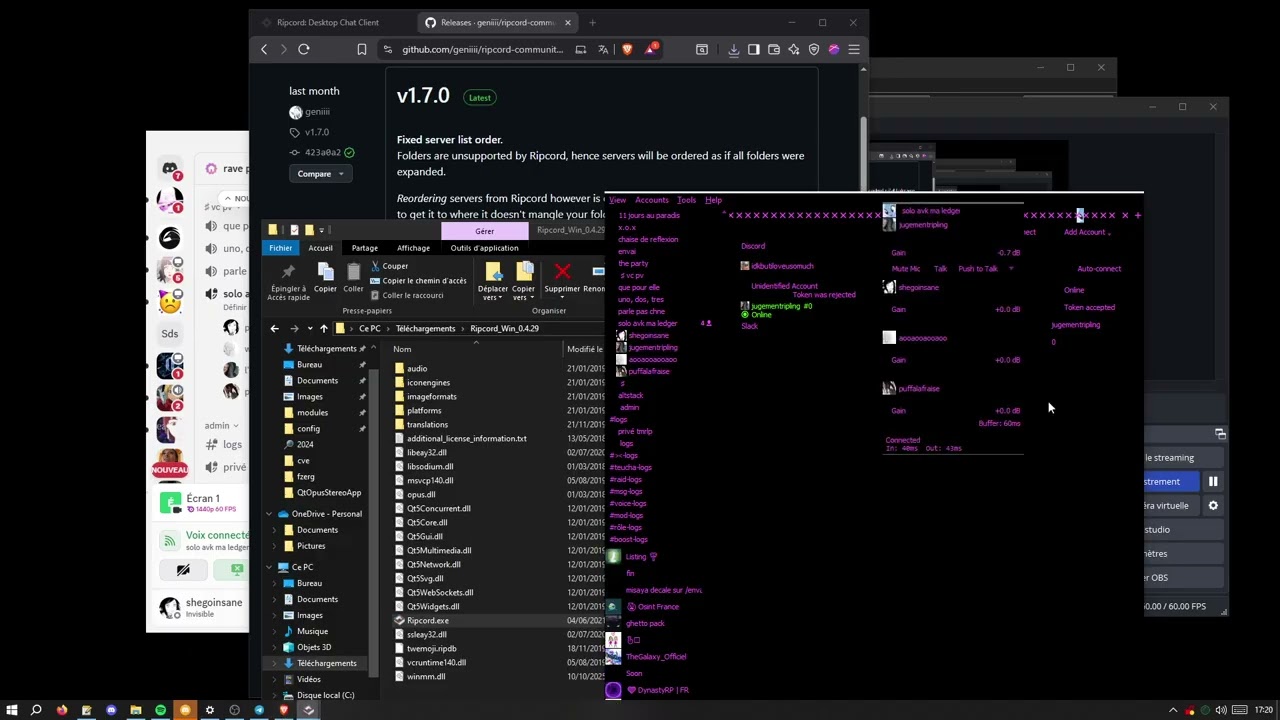Open the browser hamburger menu
1280x720 pixels.
854,49
